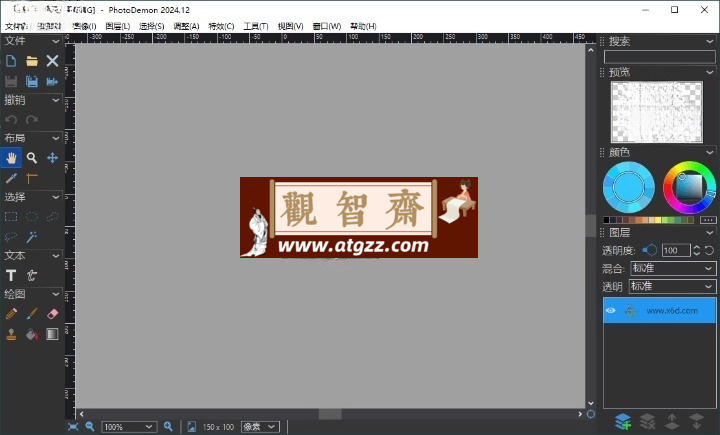Select the Gradient tool

[x=52, y=334]
